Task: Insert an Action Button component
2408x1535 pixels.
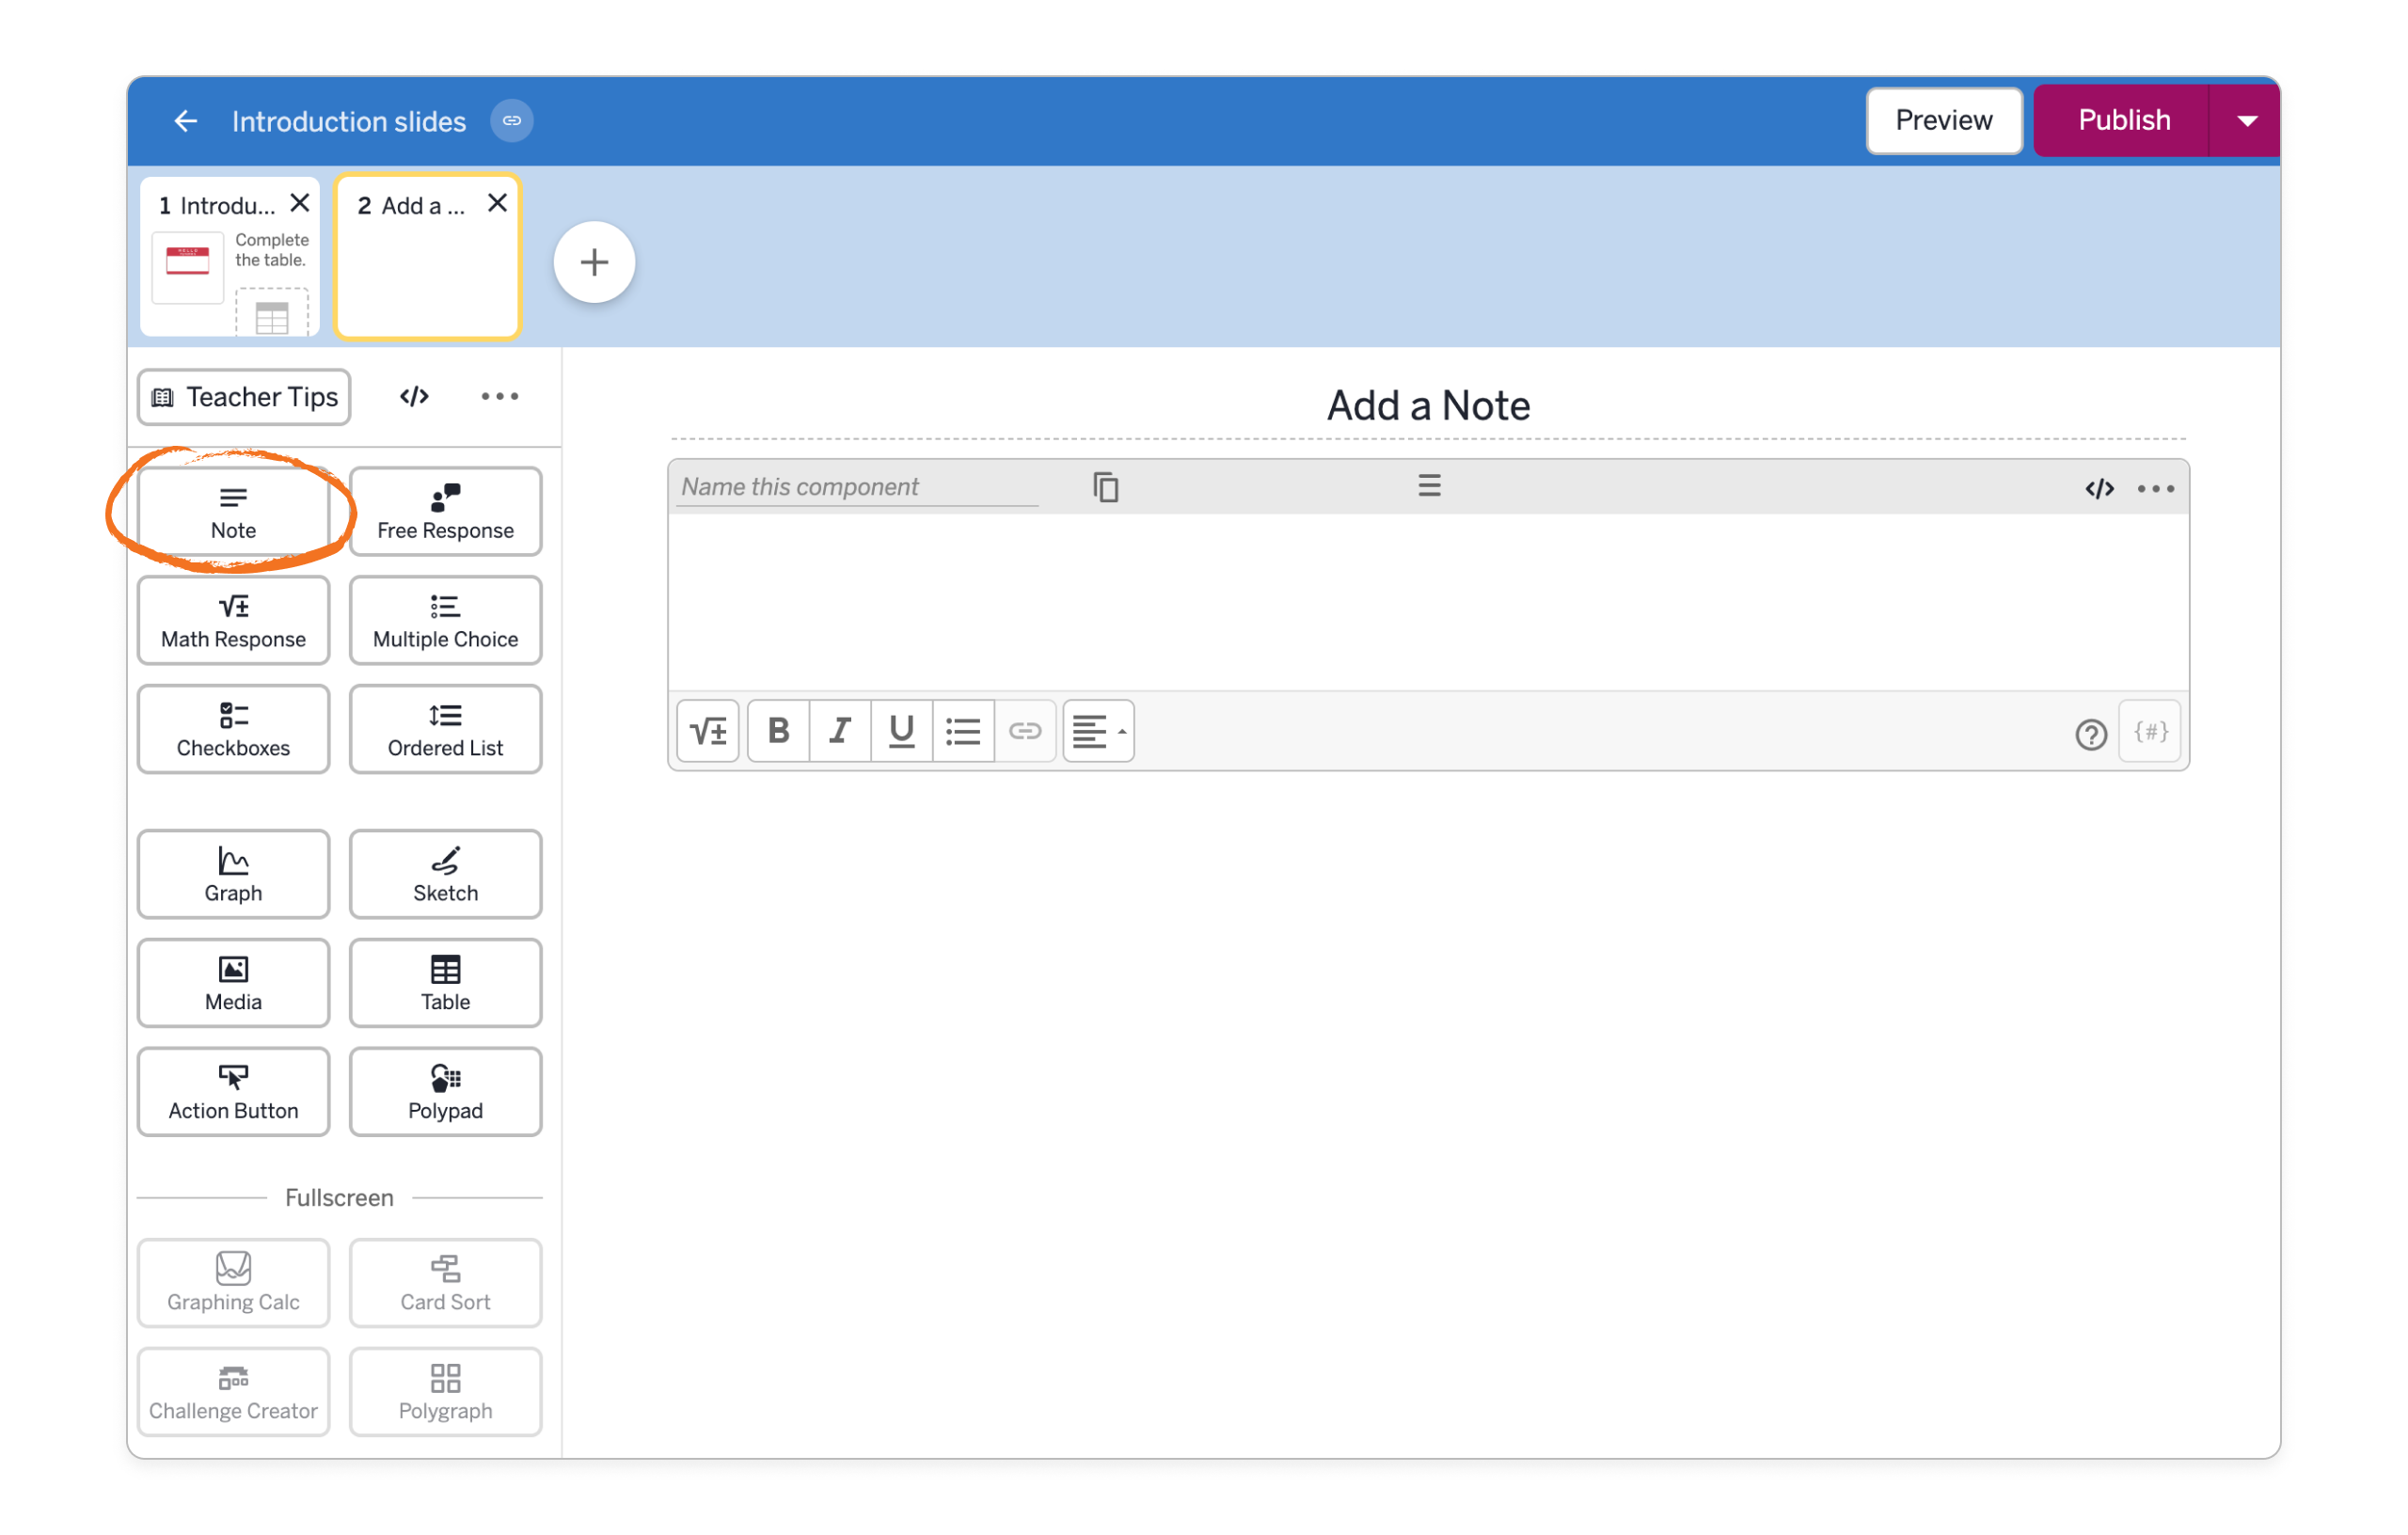Action: tap(233, 1093)
